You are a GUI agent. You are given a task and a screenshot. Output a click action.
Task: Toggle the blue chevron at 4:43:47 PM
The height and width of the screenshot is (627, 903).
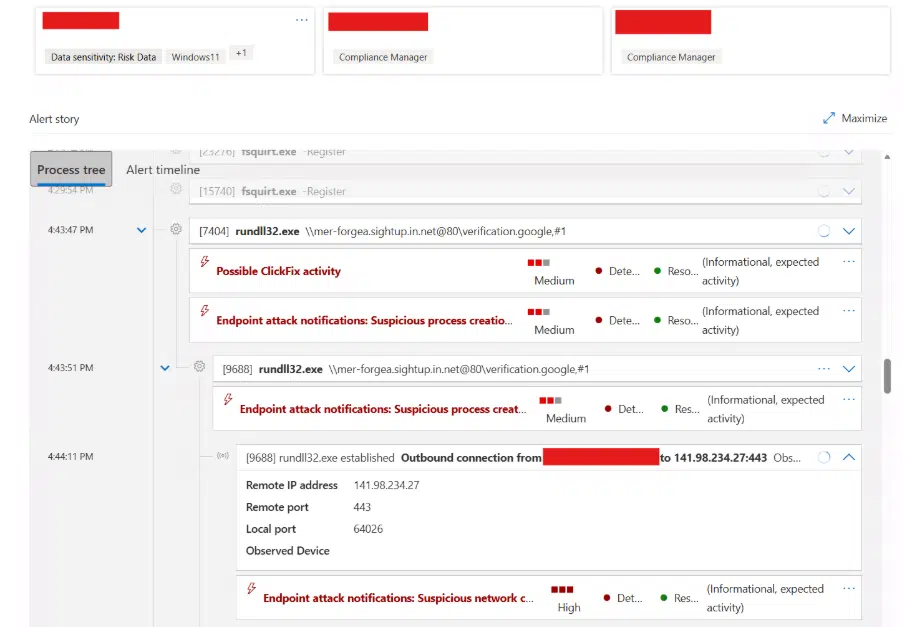[x=140, y=229]
